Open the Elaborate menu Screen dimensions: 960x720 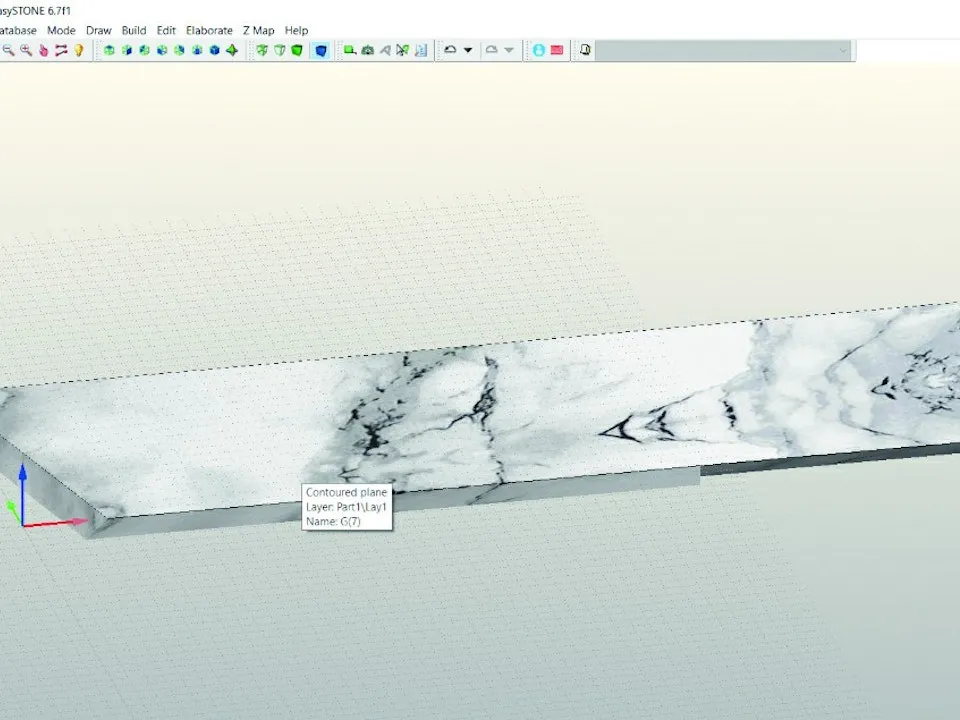209,30
